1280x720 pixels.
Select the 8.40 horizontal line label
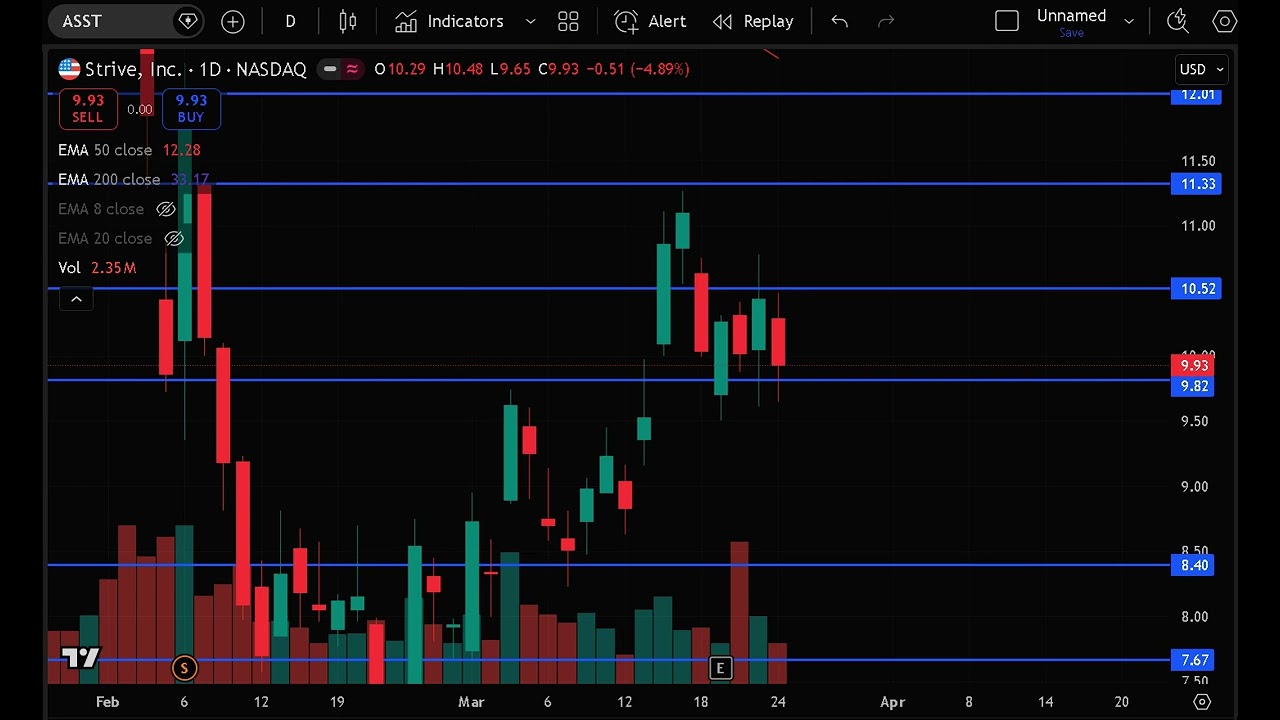[1195, 565]
